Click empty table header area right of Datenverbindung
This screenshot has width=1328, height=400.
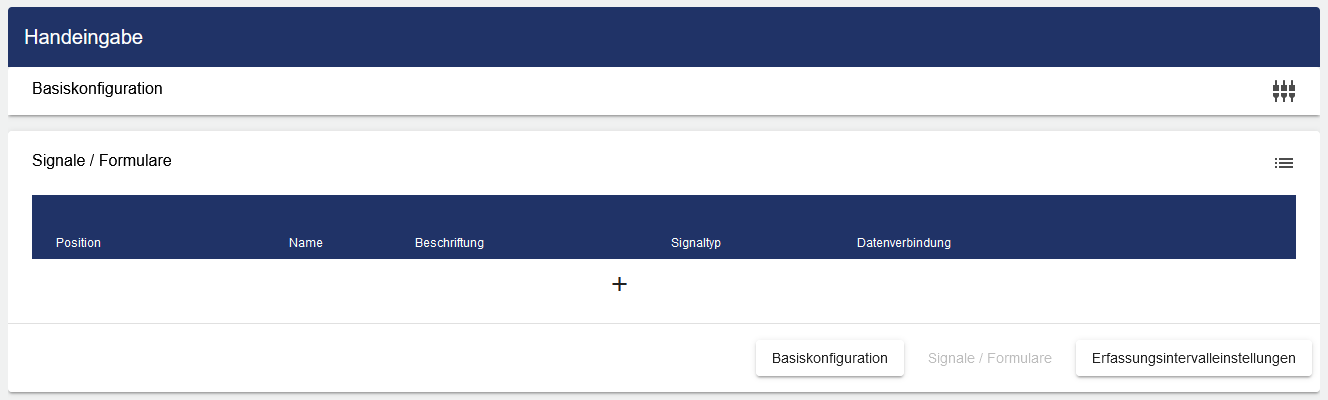coord(1120,228)
